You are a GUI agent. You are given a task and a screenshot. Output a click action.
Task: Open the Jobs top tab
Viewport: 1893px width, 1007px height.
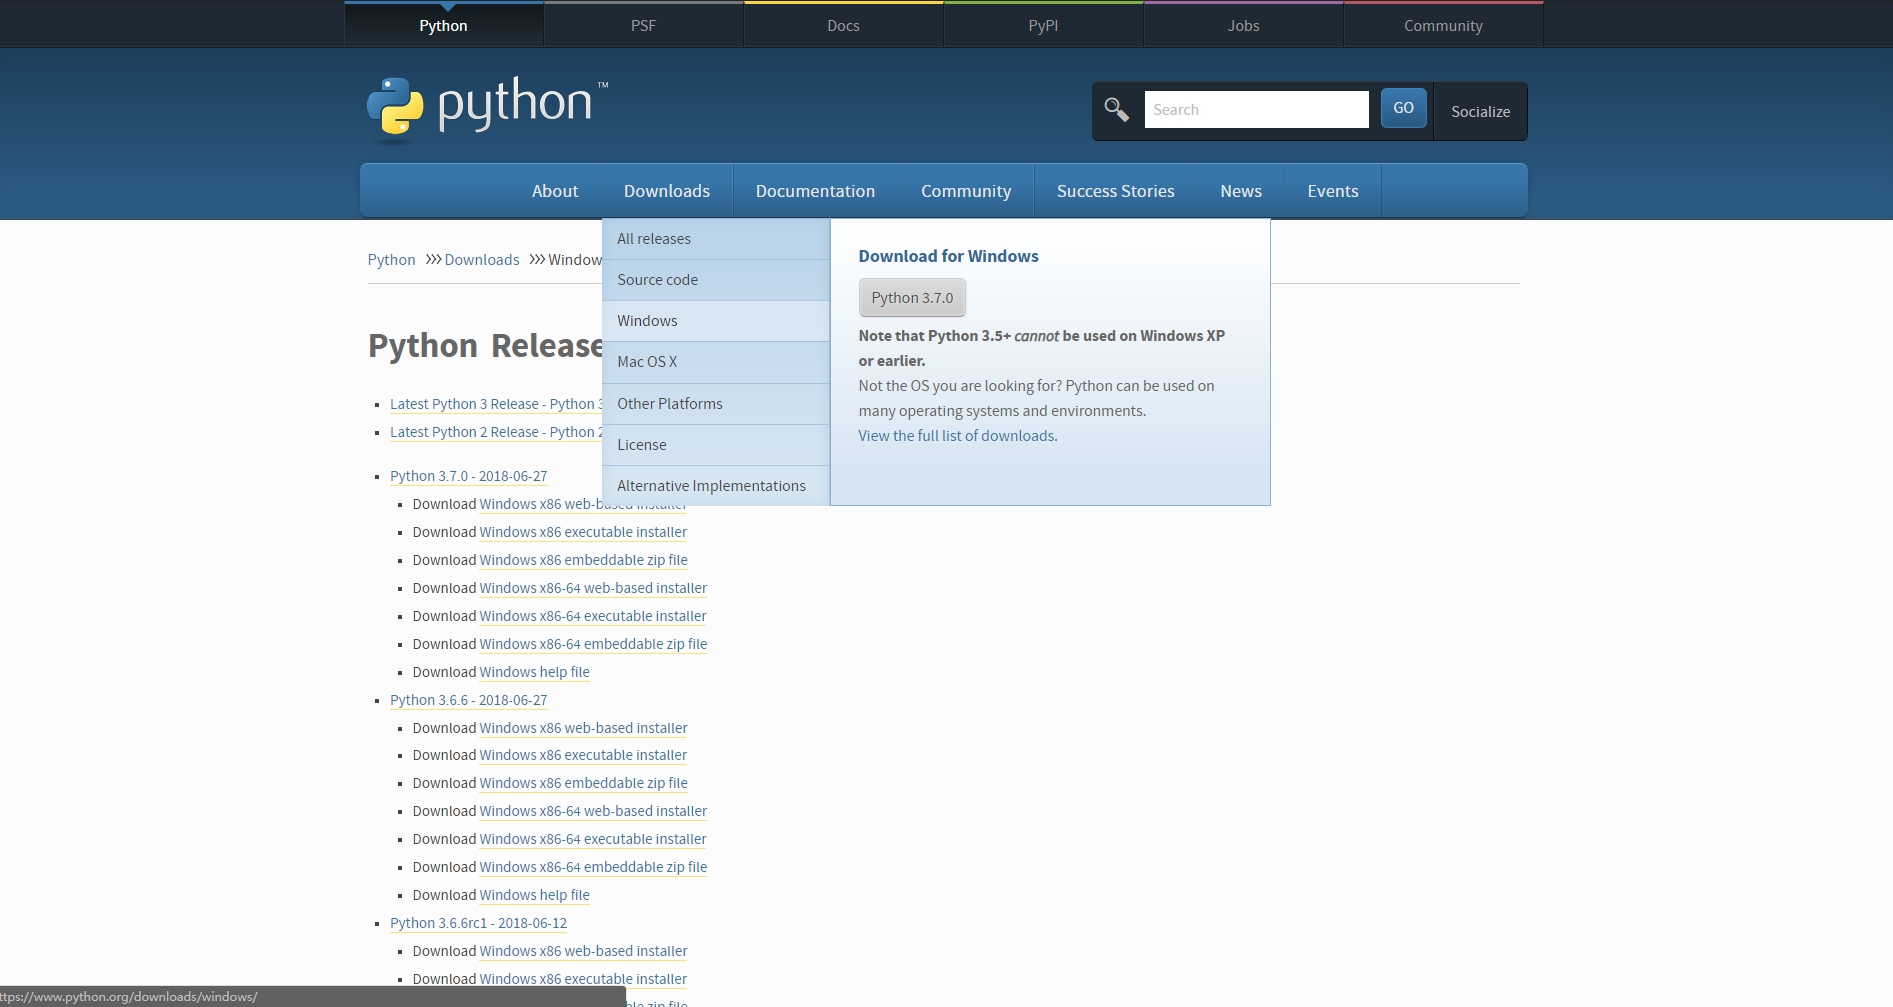pos(1243,25)
